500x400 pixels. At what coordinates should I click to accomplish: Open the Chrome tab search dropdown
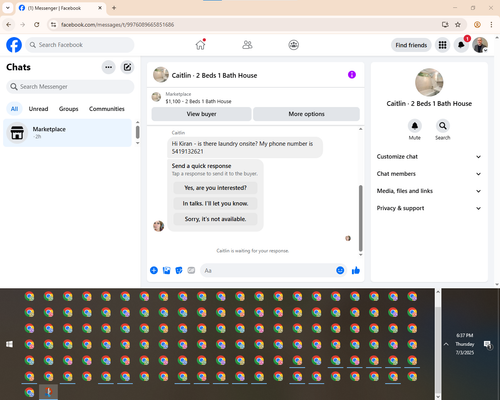click(8, 8)
